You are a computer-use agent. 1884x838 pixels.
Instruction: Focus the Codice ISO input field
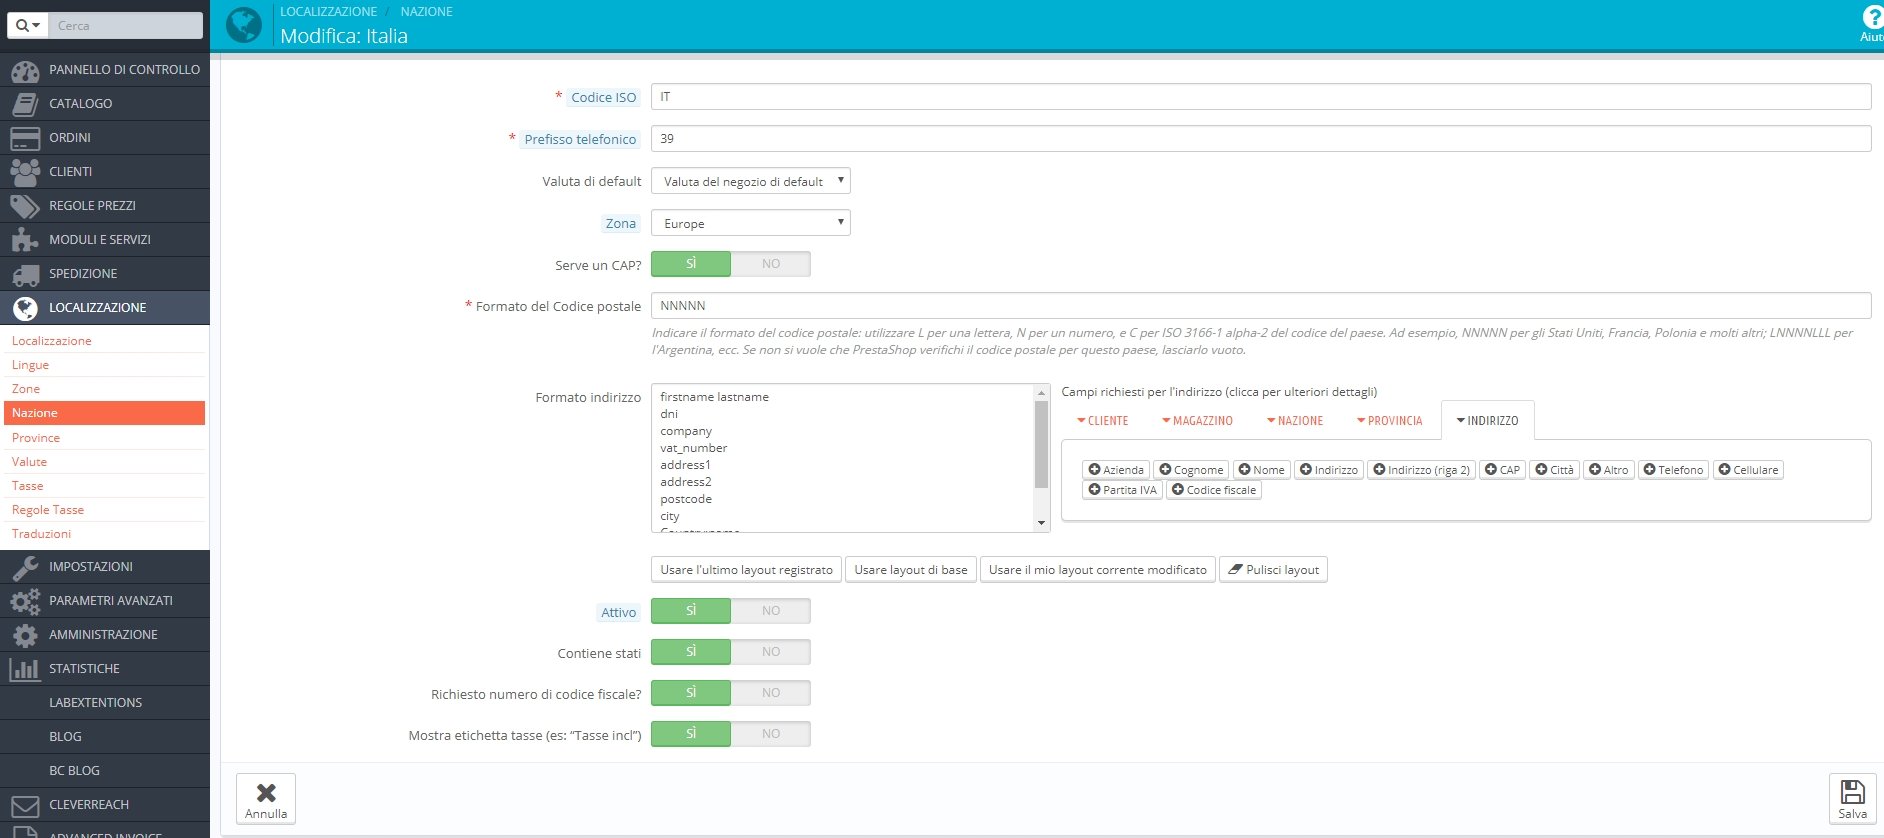click(x=1261, y=97)
